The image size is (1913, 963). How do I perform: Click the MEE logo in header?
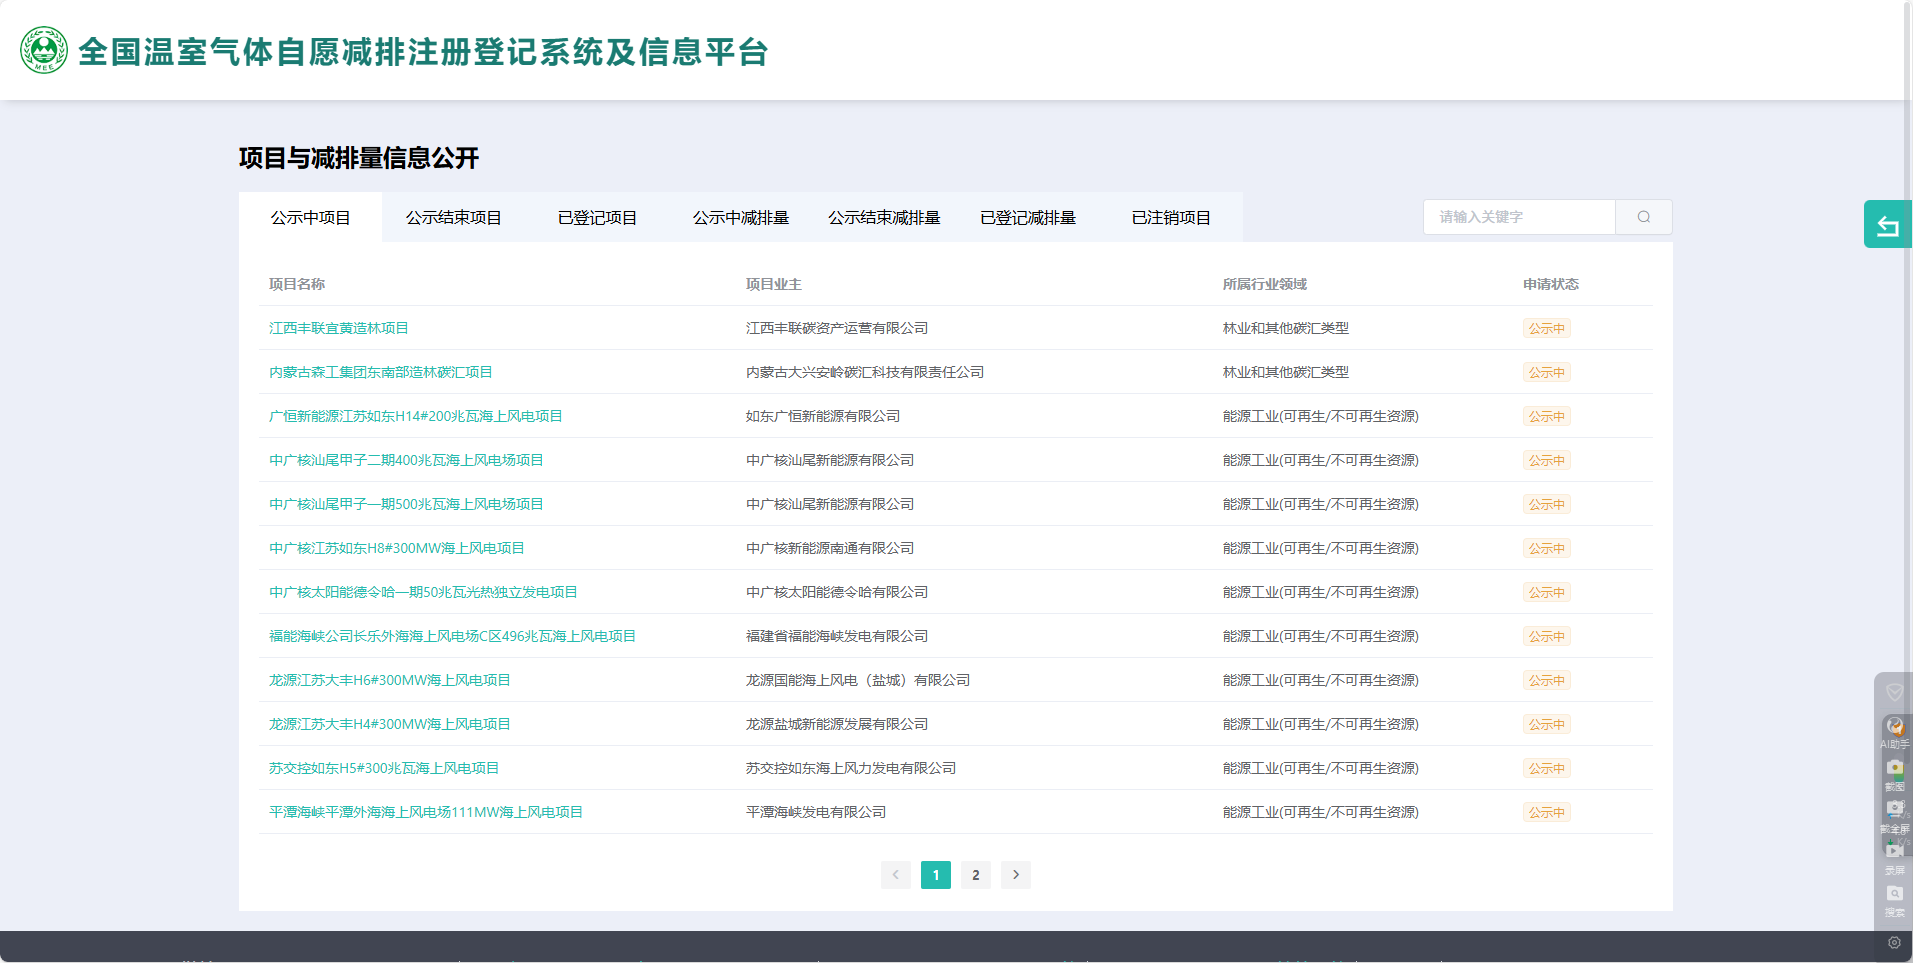coord(44,51)
